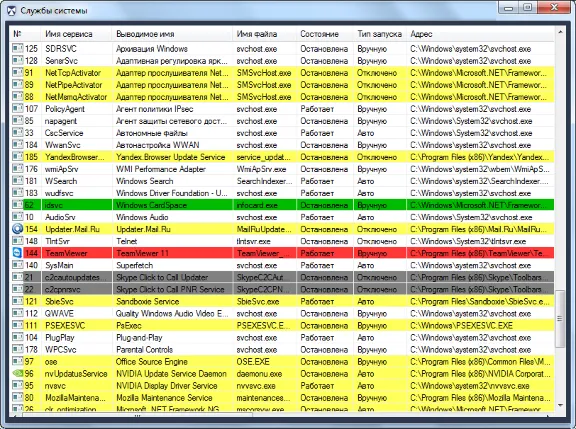Screen dimensions: 576x429
Task: Click the Updater.Mail.Ru service icon
Action: click(x=17, y=229)
